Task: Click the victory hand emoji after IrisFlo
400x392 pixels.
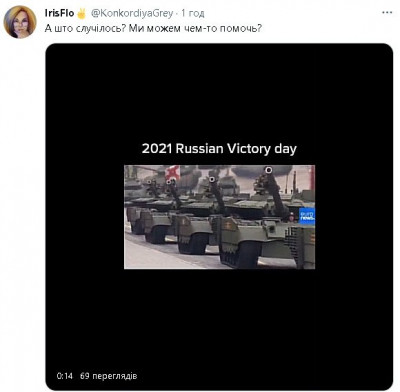Action: point(81,13)
